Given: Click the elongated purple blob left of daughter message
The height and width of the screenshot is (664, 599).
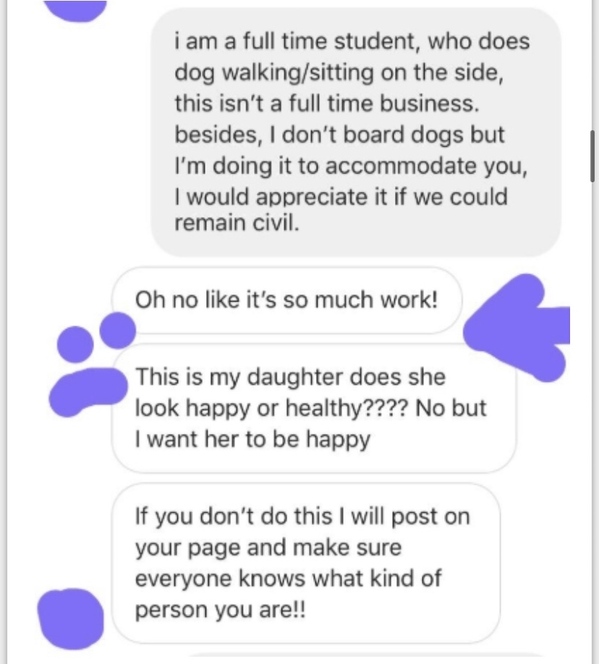Looking at the screenshot, I should [88, 392].
